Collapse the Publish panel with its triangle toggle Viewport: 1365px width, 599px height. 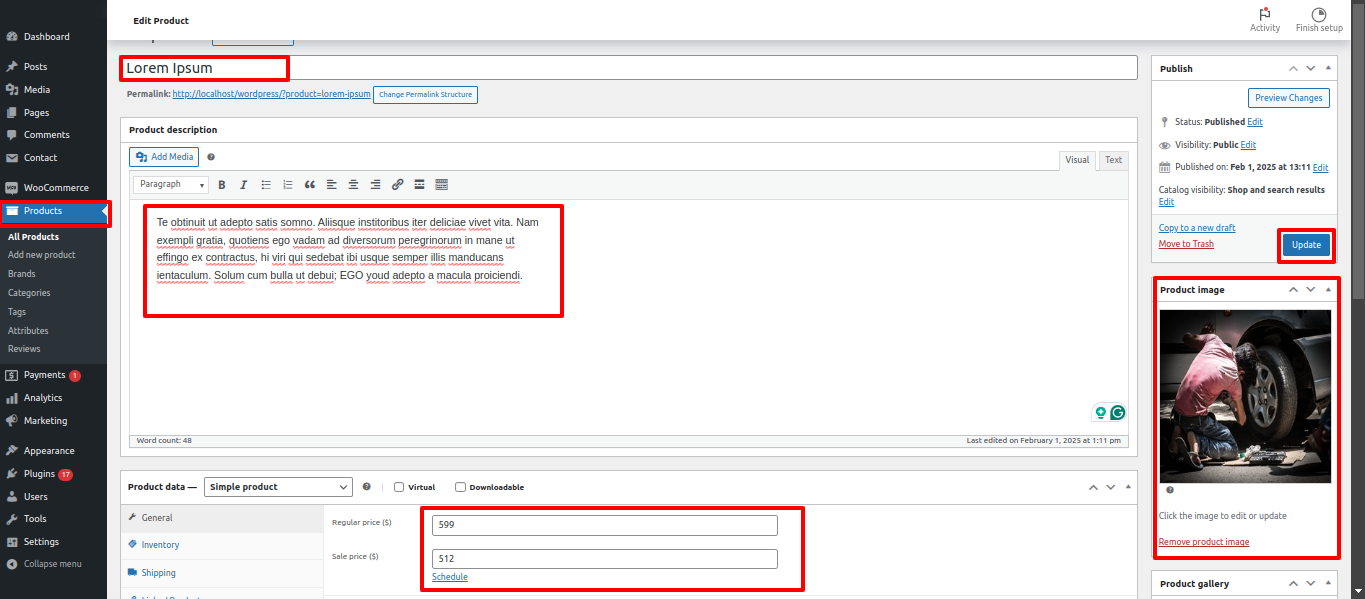(1328, 68)
